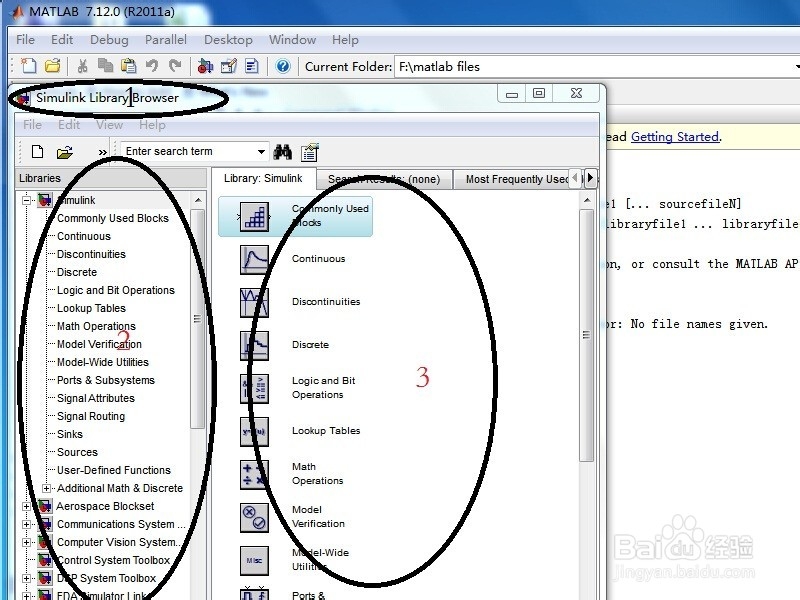Create a new model in Library Browser

coord(37,152)
